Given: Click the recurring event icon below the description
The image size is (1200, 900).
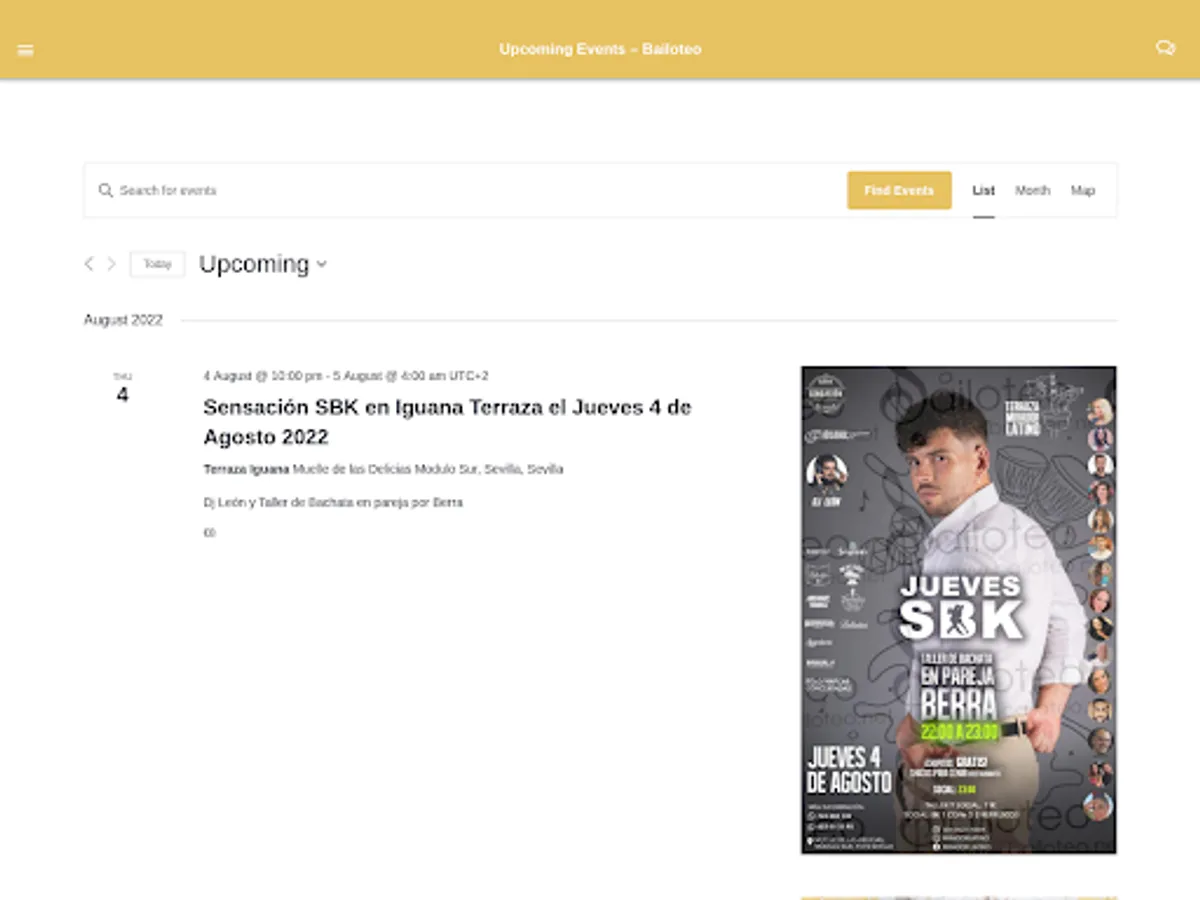Looking at the screenshot, I should [208, 532].
